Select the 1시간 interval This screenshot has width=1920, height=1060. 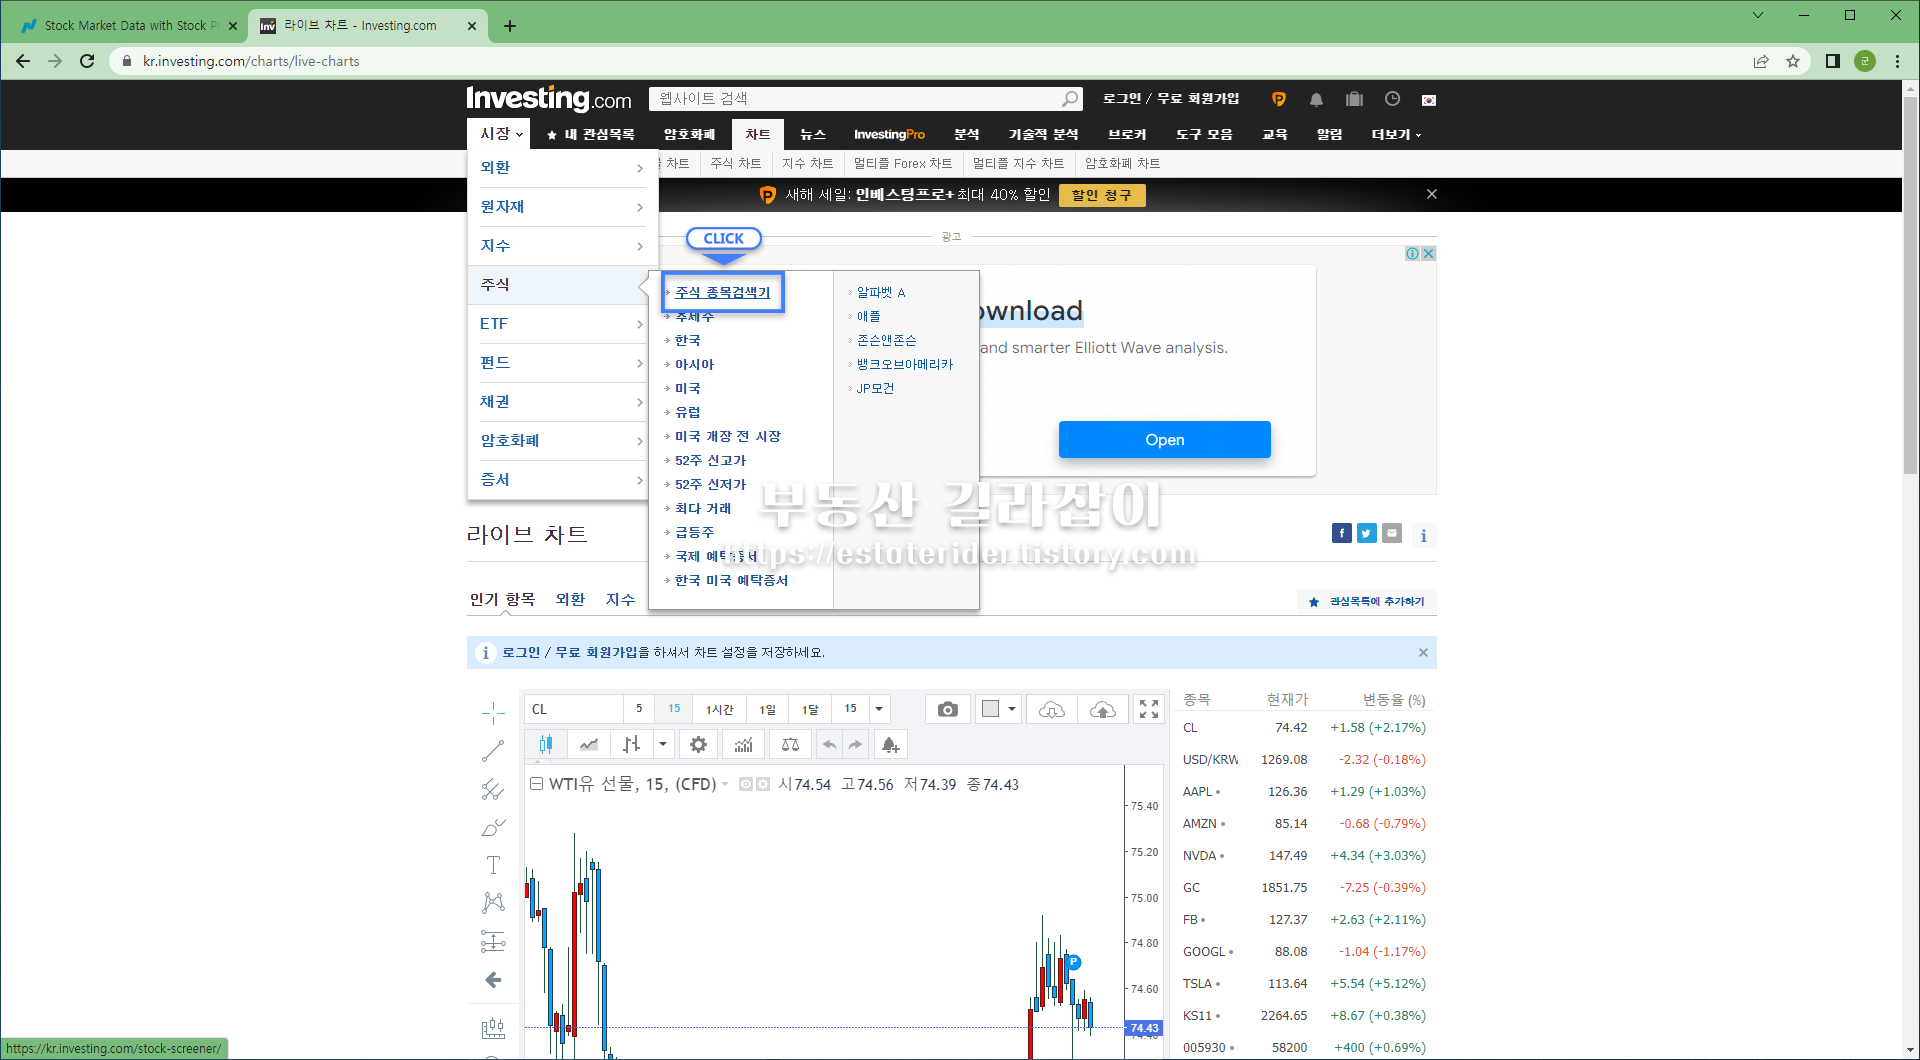click(x=719, y=709)
